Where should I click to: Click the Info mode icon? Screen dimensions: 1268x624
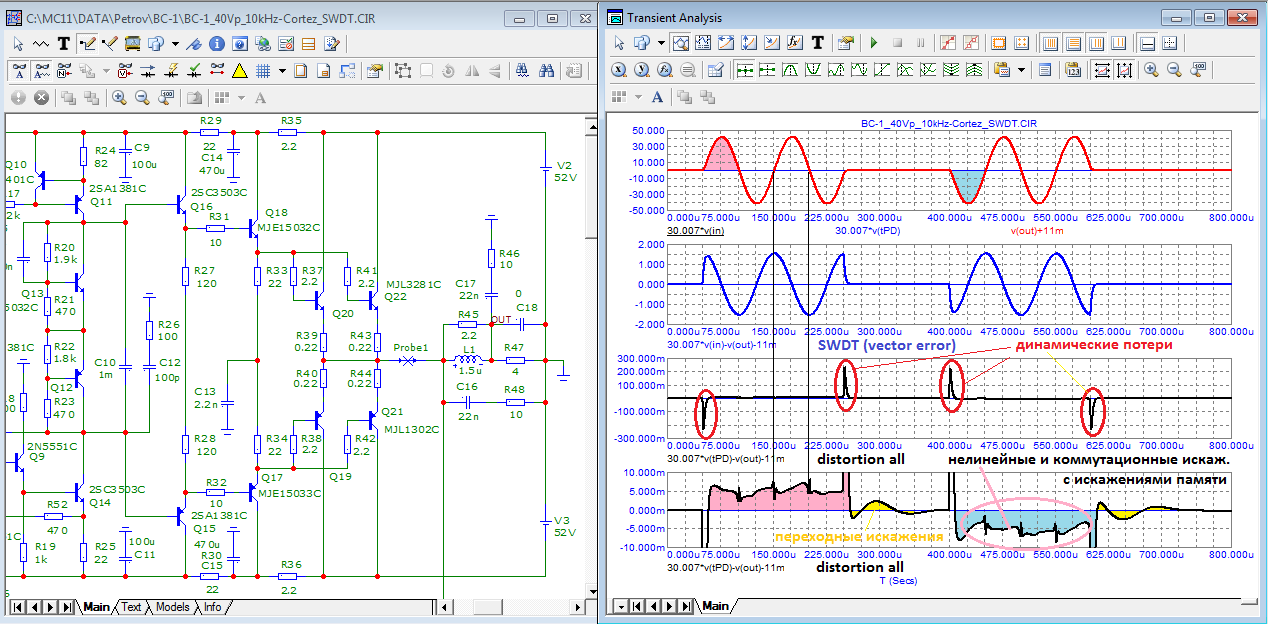tap(217, 43)
